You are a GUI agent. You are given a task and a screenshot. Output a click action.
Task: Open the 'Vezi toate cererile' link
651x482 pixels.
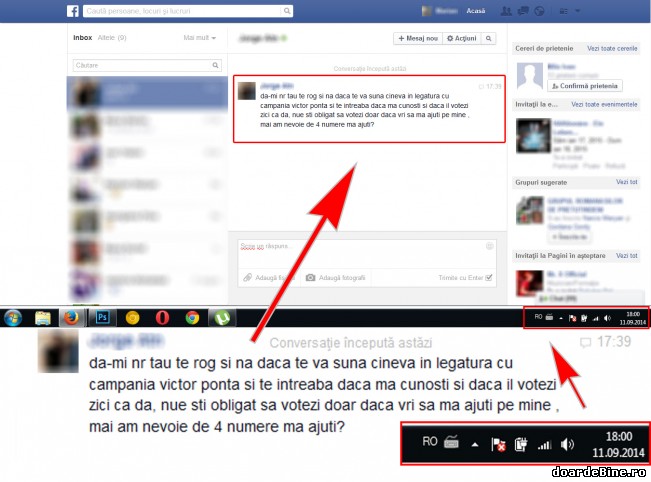[x=612, y=49]
